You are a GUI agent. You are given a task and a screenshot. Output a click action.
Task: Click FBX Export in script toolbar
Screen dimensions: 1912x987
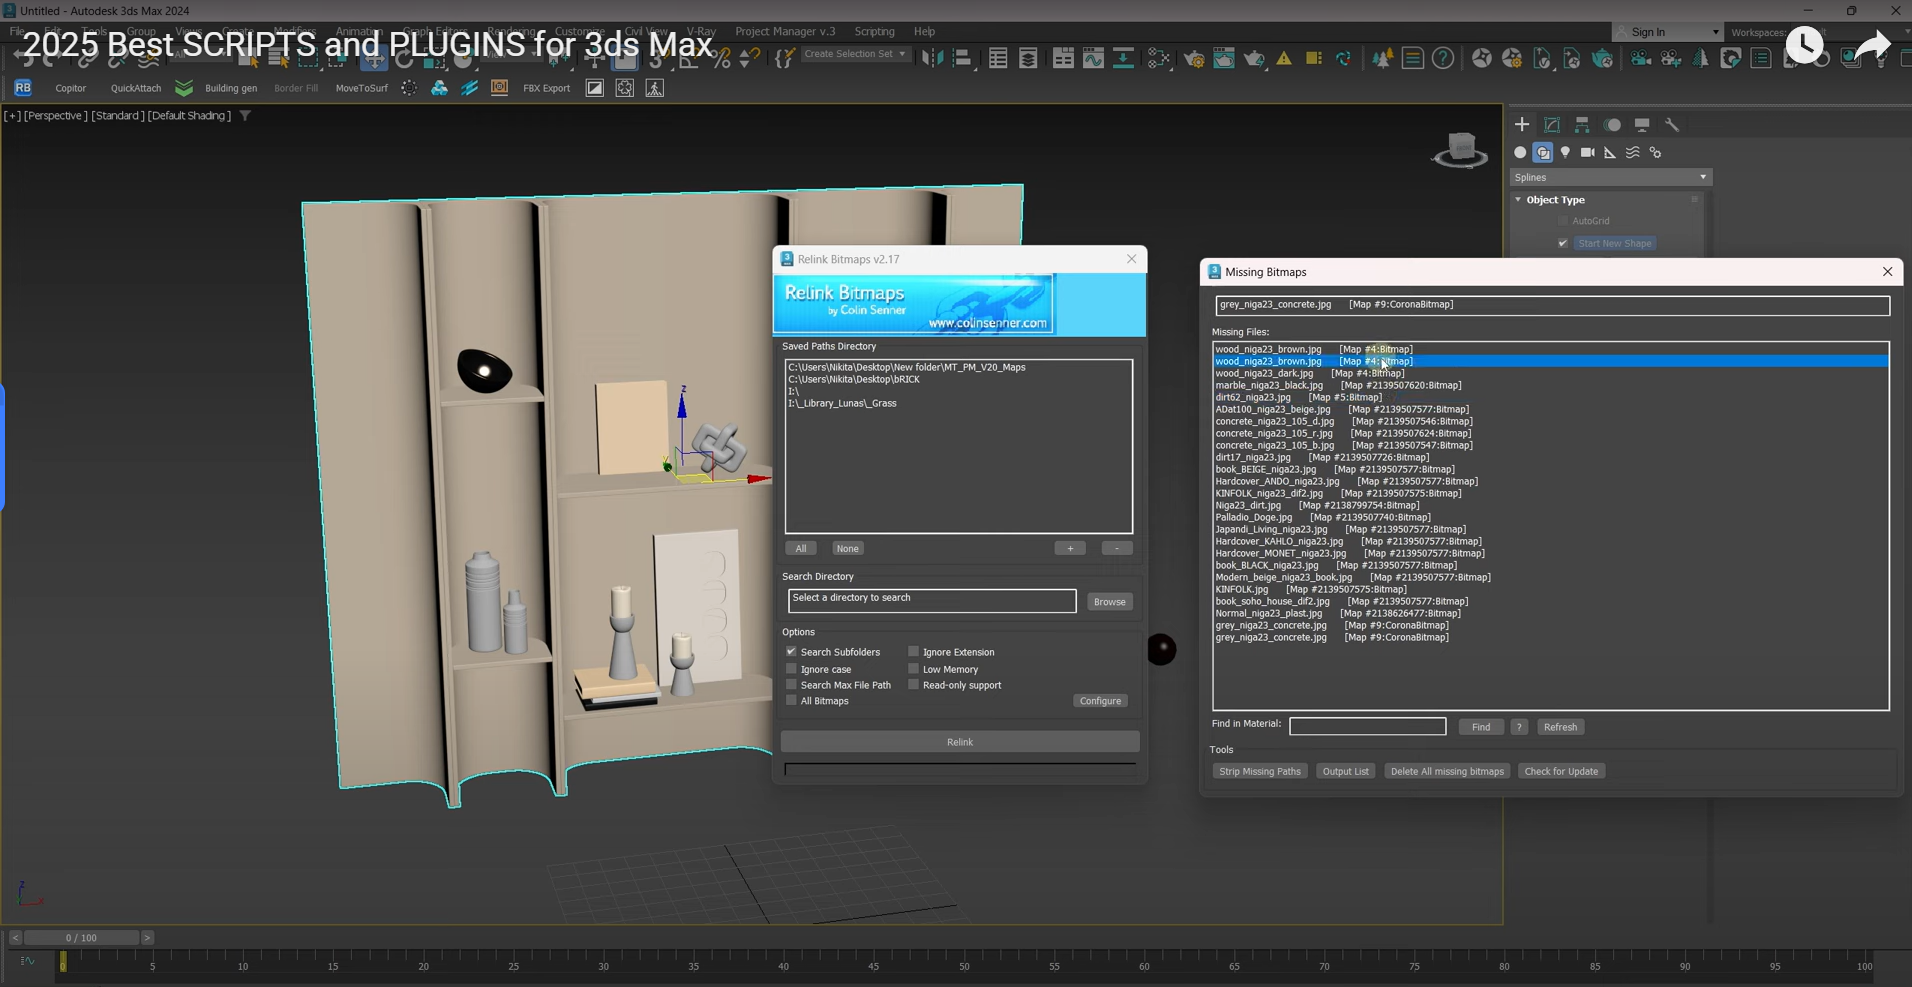tap(546, 88)
